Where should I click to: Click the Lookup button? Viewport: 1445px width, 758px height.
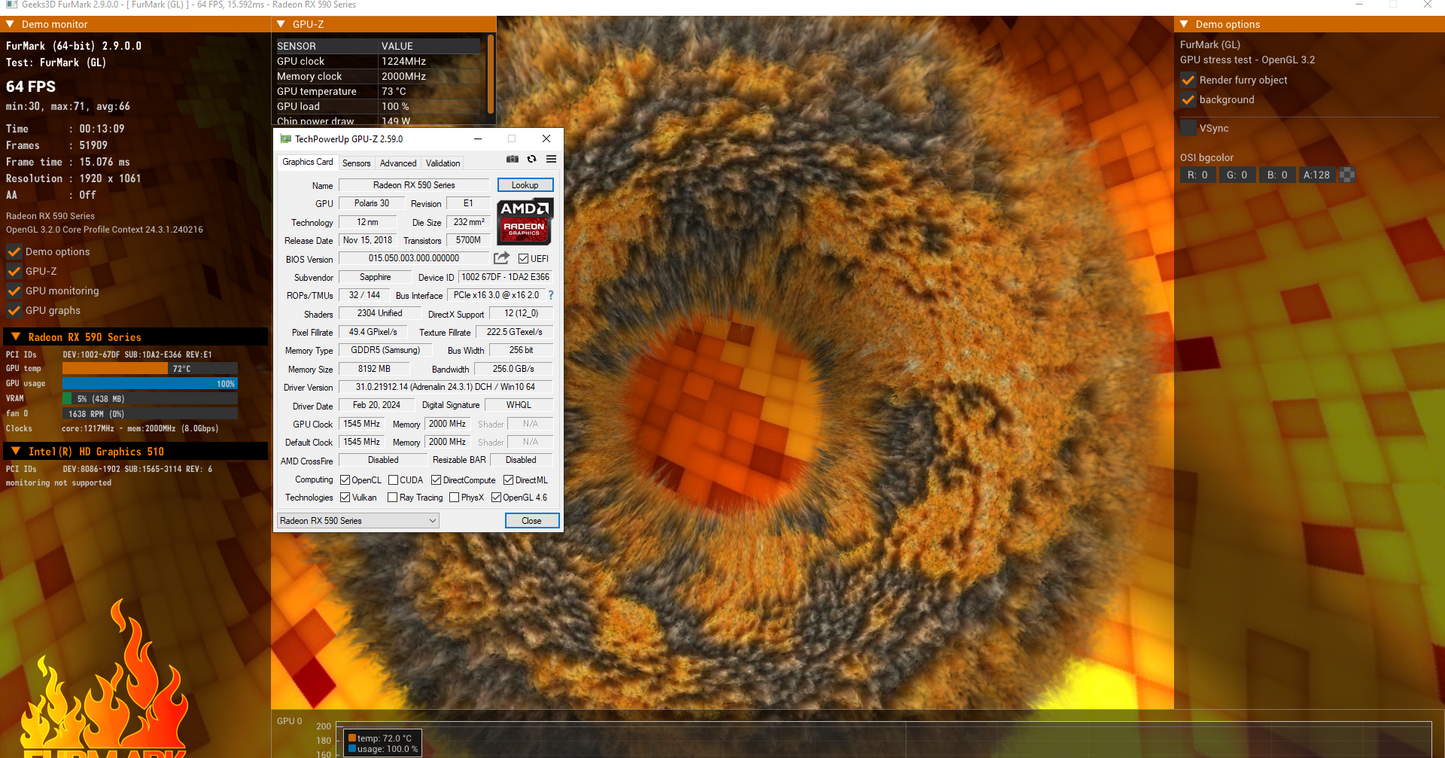pos(525,185)
